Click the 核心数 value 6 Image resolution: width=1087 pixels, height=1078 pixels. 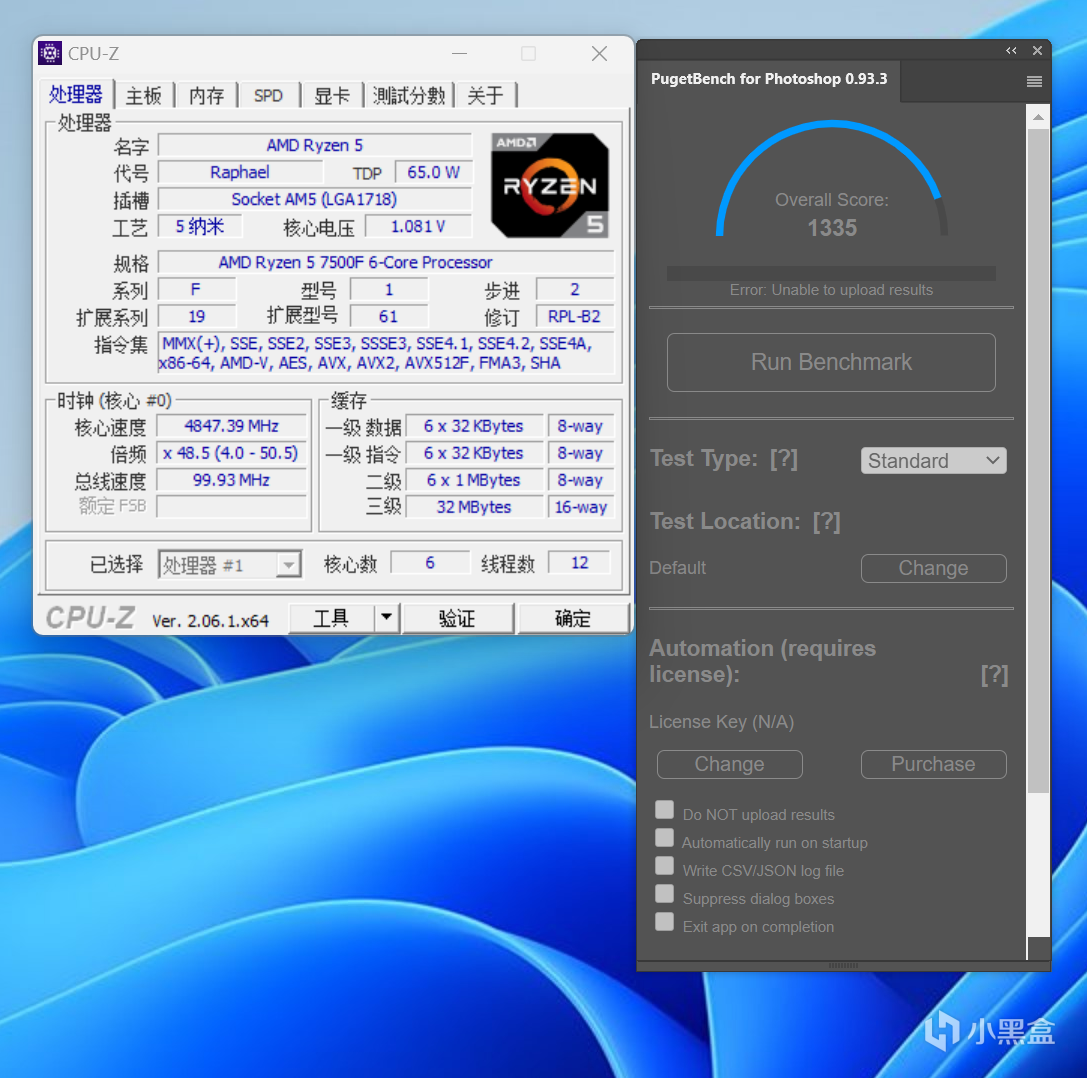[x=430, y=562]
